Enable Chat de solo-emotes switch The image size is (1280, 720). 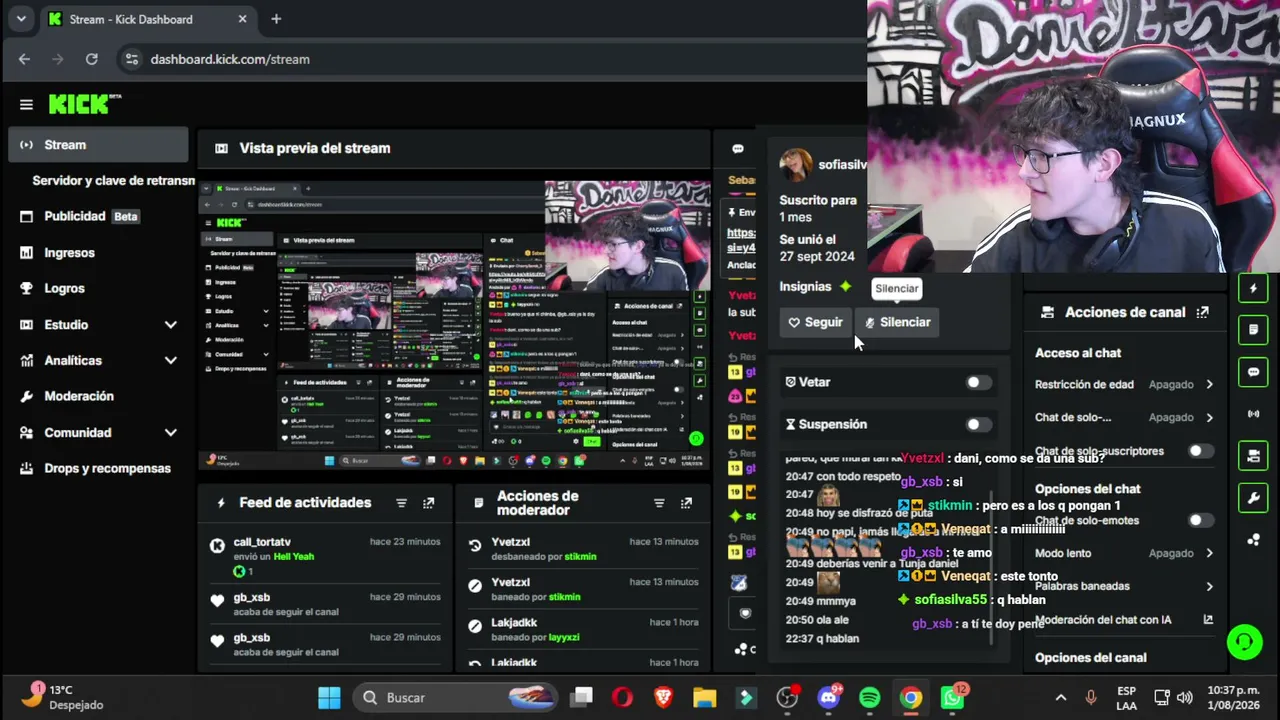[1200, 520]
